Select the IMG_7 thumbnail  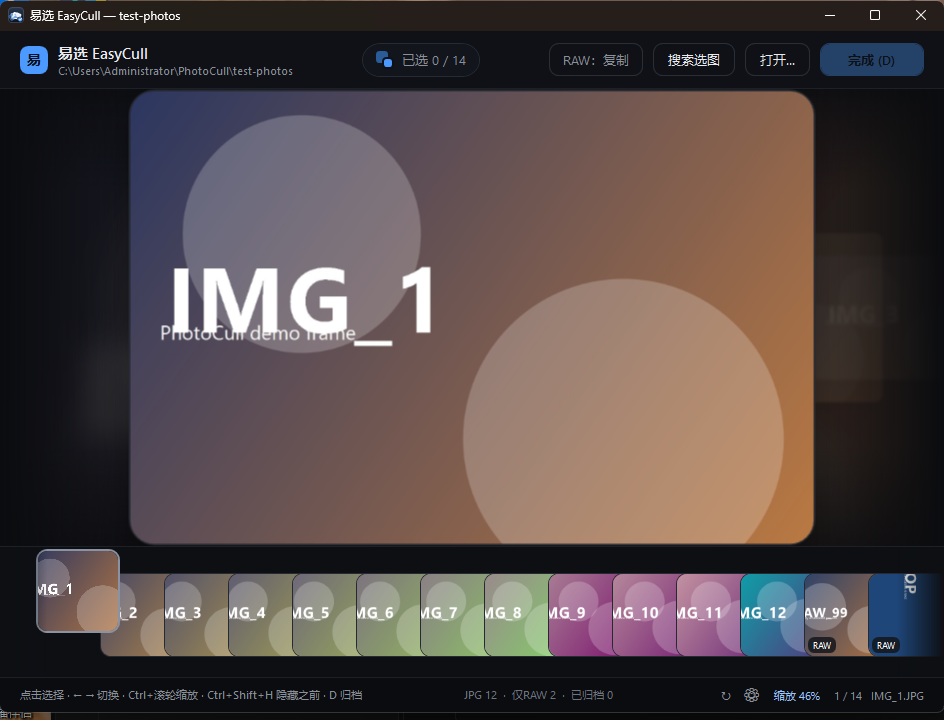(452, 615)
